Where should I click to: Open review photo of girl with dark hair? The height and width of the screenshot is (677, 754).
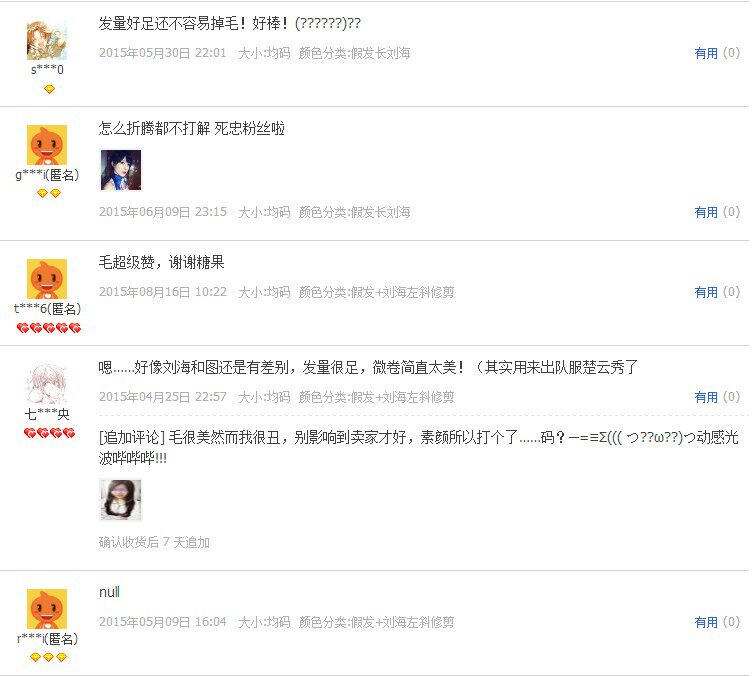pos(121,170)
